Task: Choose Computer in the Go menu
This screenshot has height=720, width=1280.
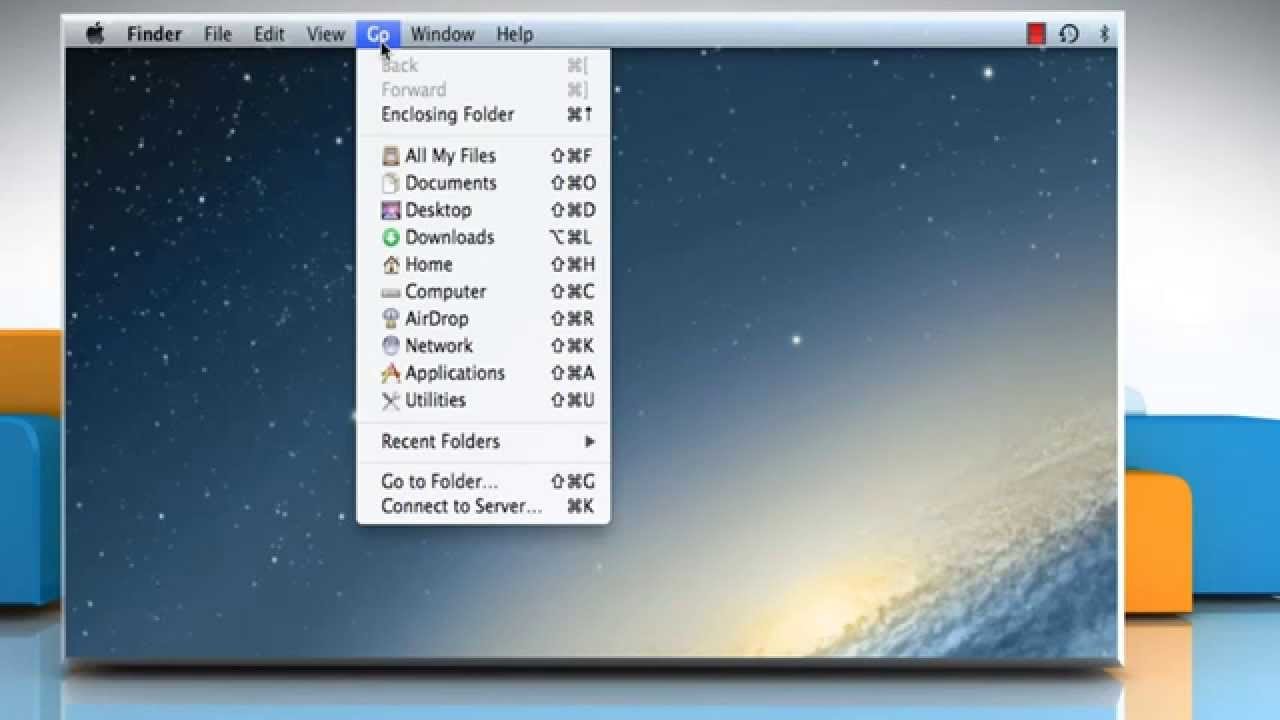Action: click(483, 292)
